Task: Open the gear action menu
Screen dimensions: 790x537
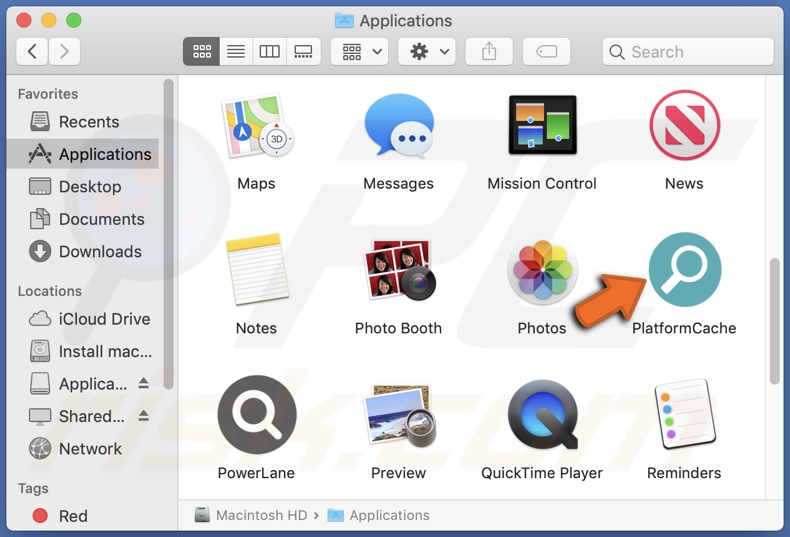Action: (427, 51)
